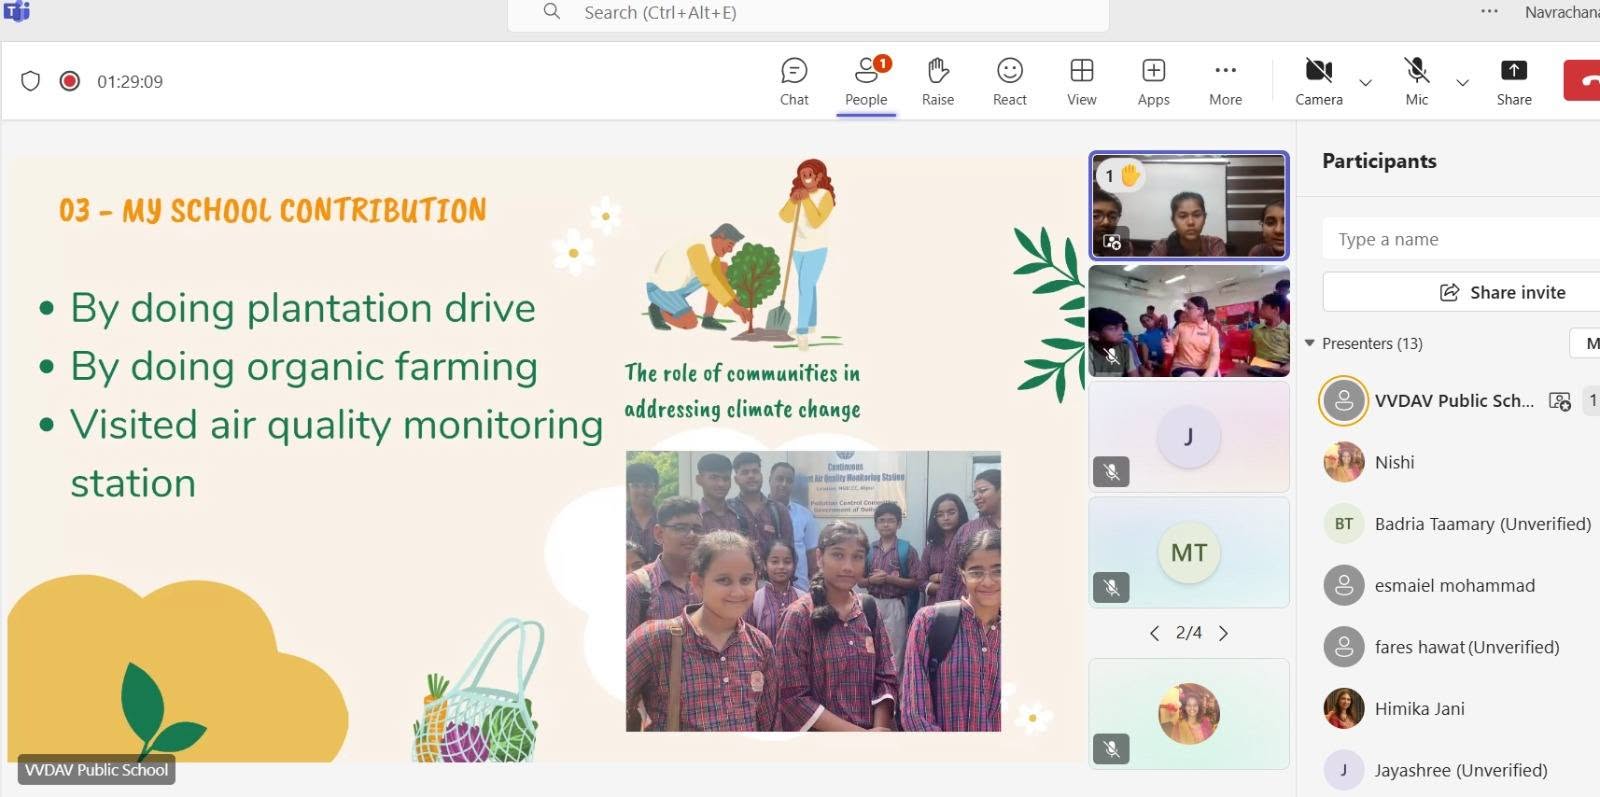The height and width of the screenshot is (797, 1600).
Task: Expand the Camera options arrow
Action: [x=1365, y=82]
